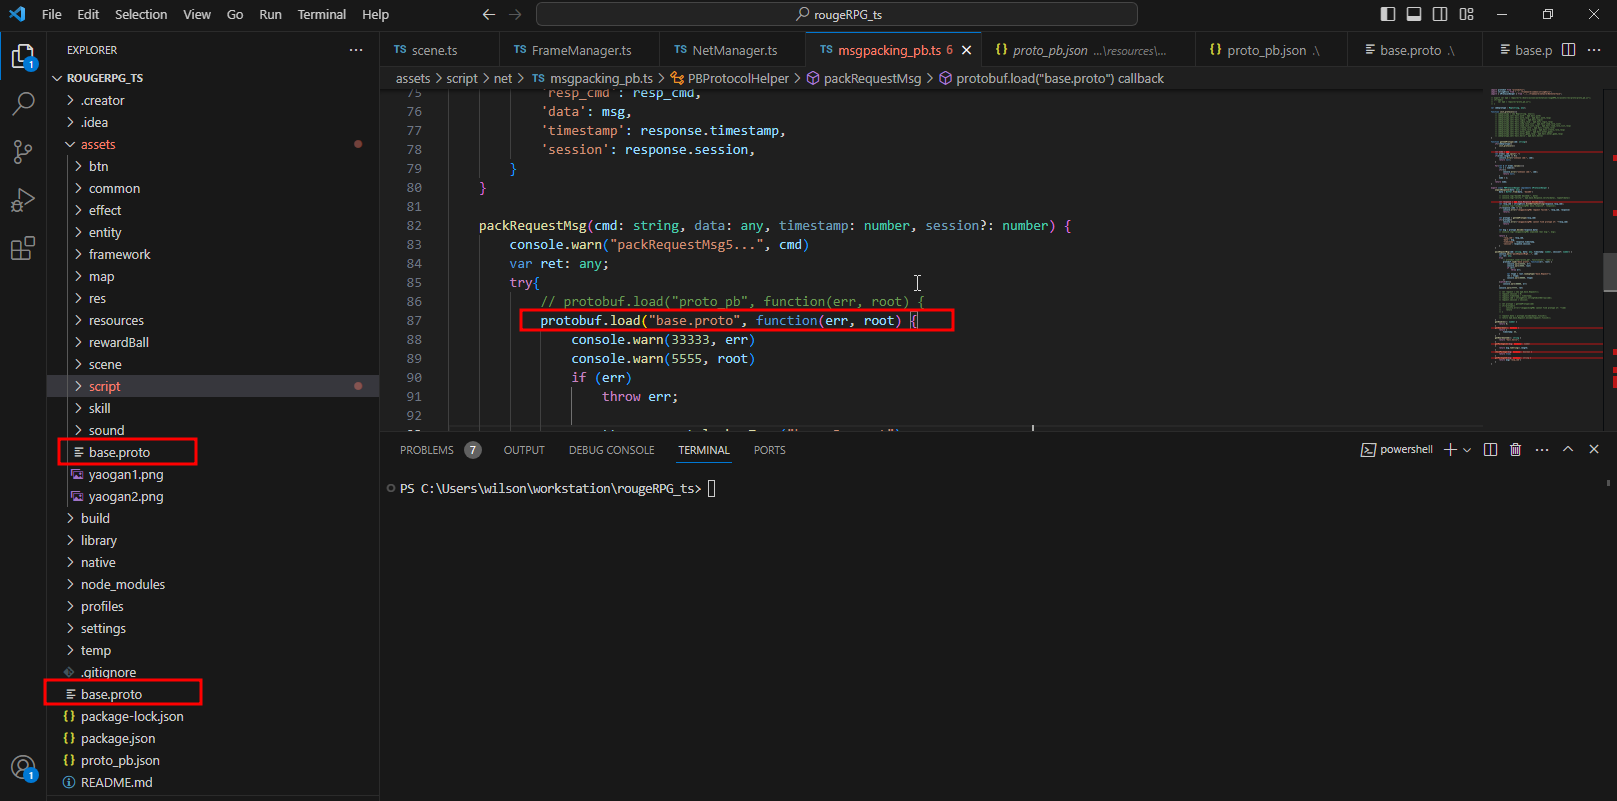The image size is (1617, 801).
Task: Open the Extensions view
Action: pos(22,249)
